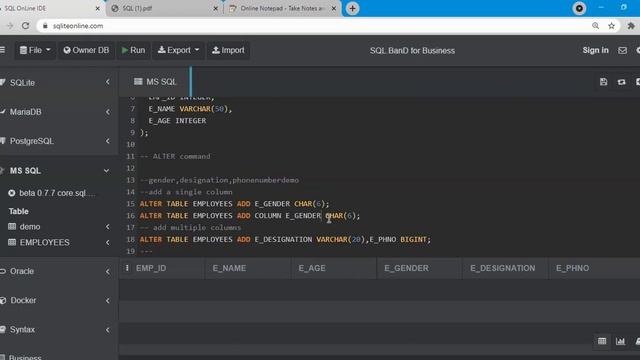Bookmark this page with star icon
The image size is (640, 360).
(x=611, y=26)
